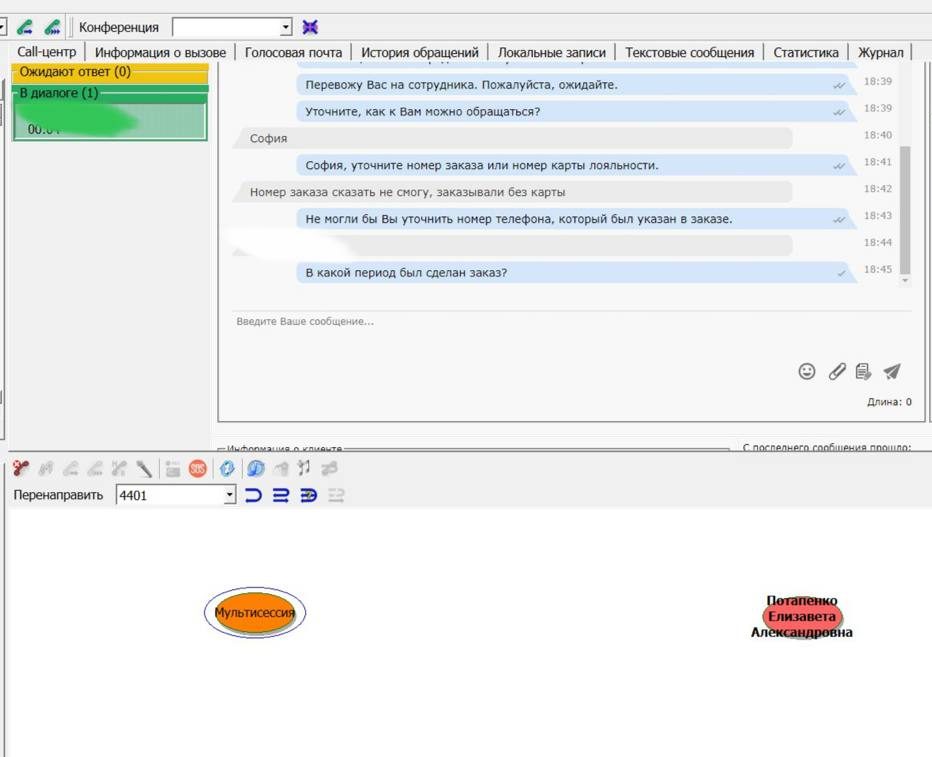
Task: Open message templates document icon
Action: tap(863, 371)
